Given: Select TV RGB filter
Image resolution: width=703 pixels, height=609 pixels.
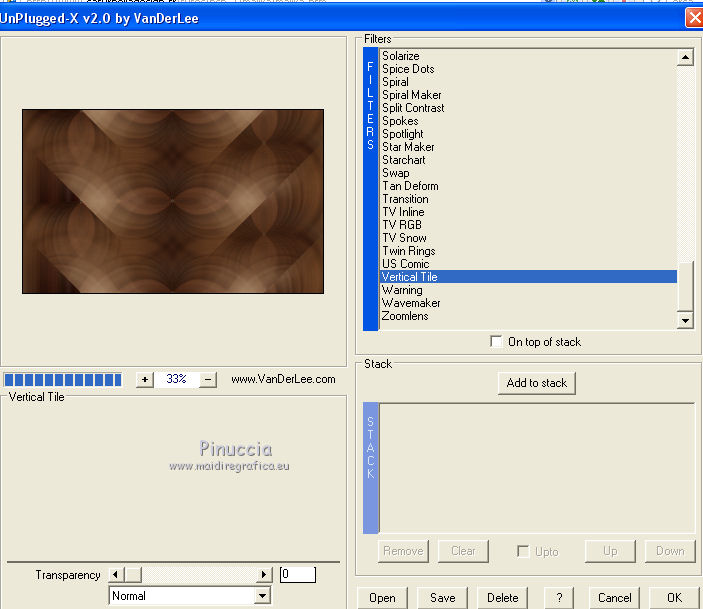Looking at the screenshot, I should 402,225.
